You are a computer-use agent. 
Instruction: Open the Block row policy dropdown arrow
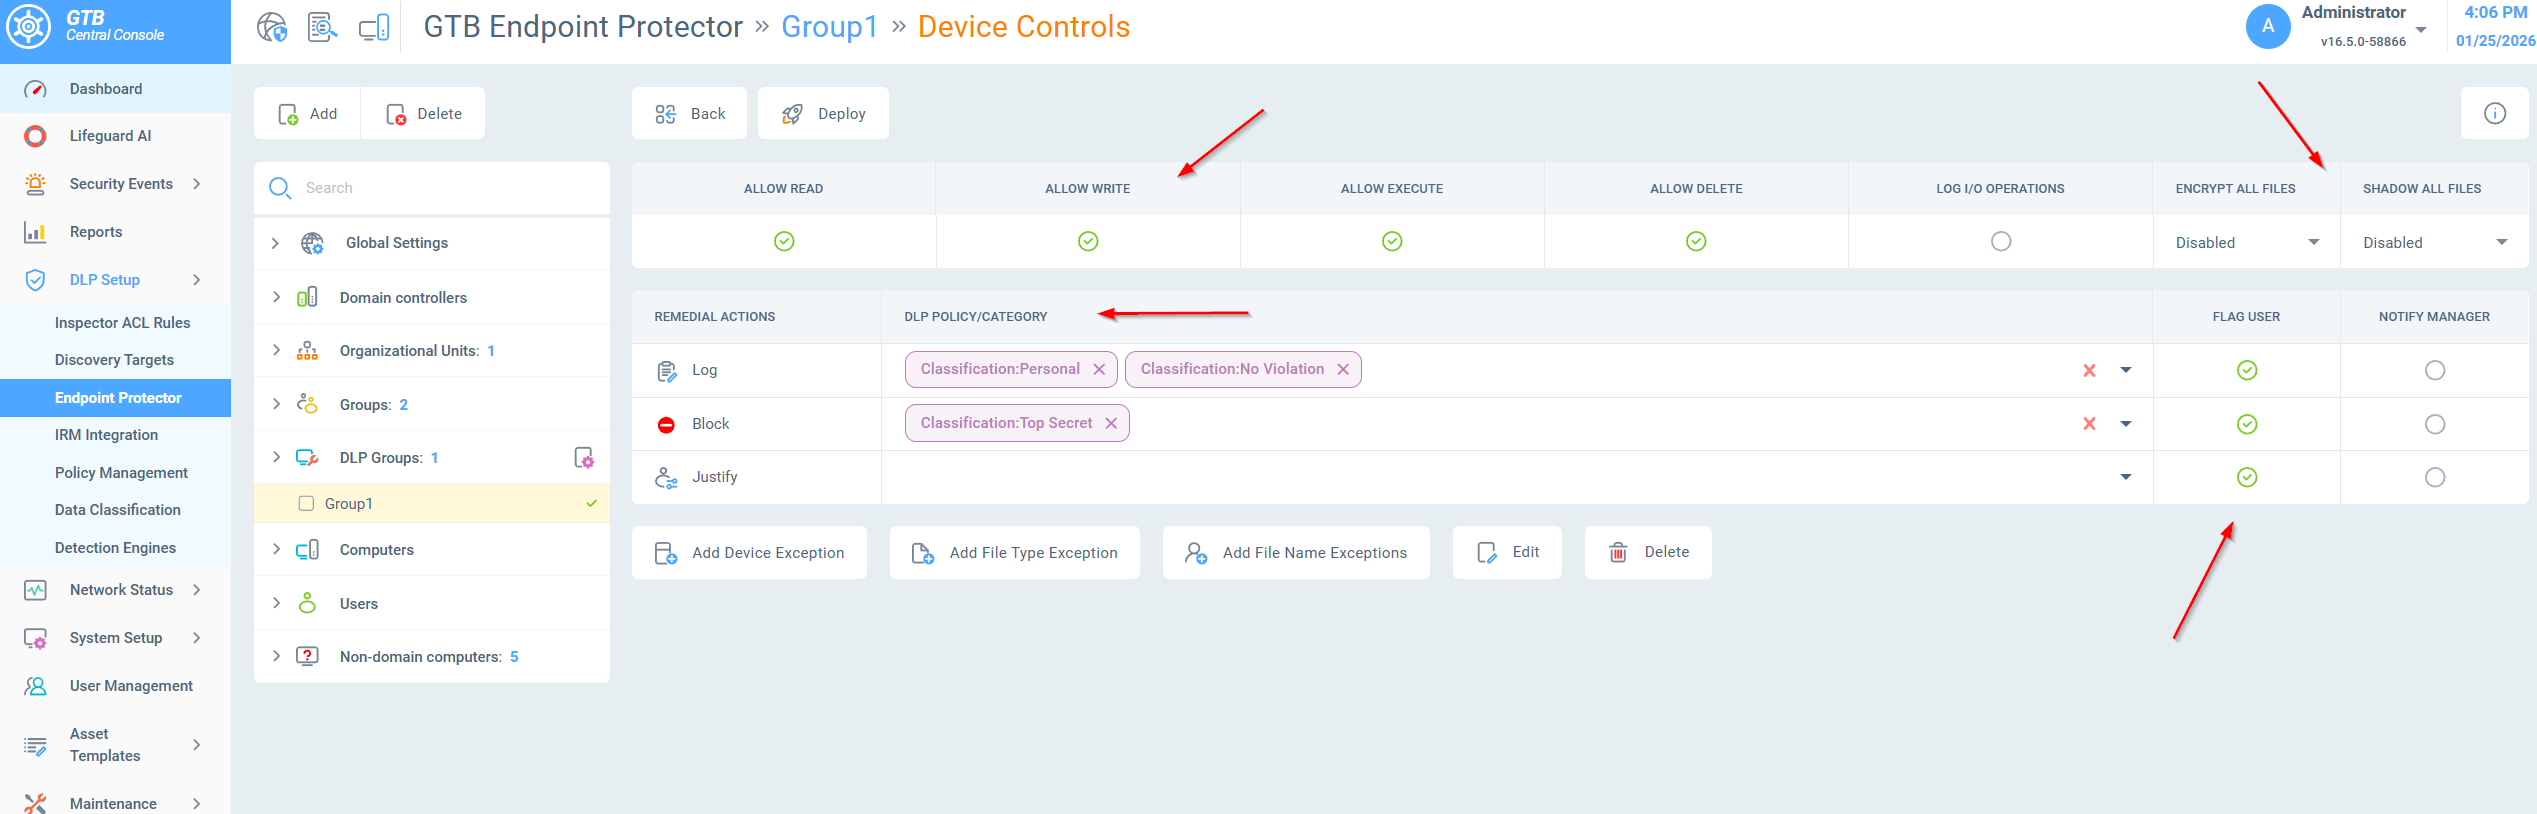pos(2126,424)
